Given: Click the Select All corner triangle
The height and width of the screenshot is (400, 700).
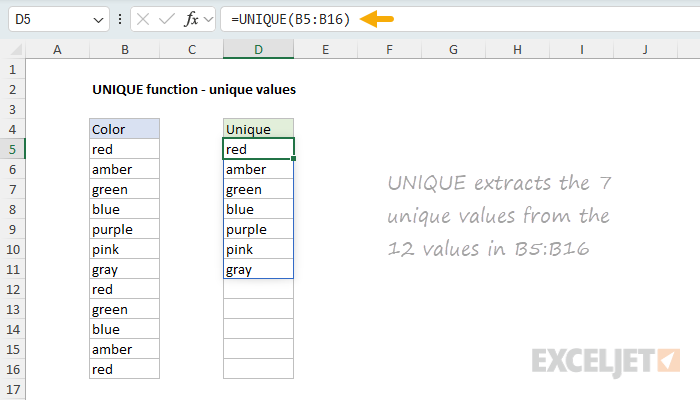Looking at the screenshot, I should click(16, 50).
